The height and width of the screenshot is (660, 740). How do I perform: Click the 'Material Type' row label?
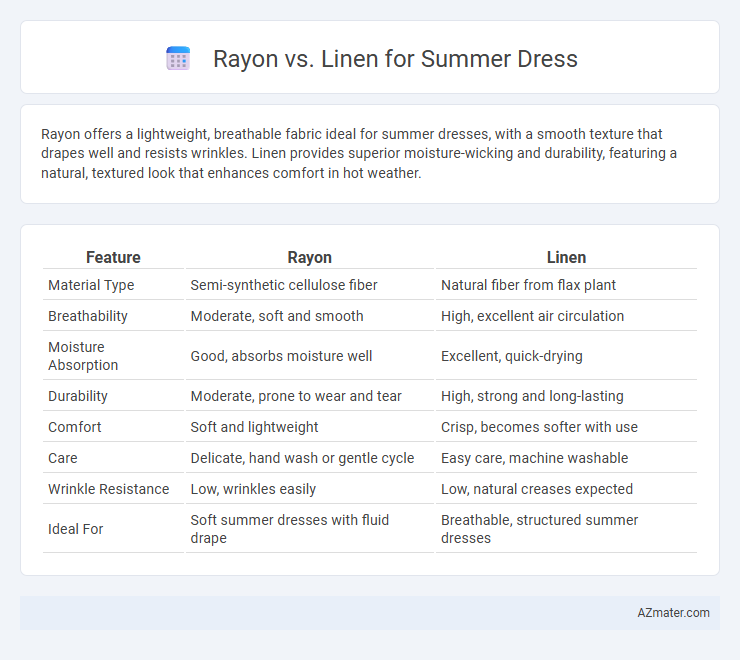(91, 285)
